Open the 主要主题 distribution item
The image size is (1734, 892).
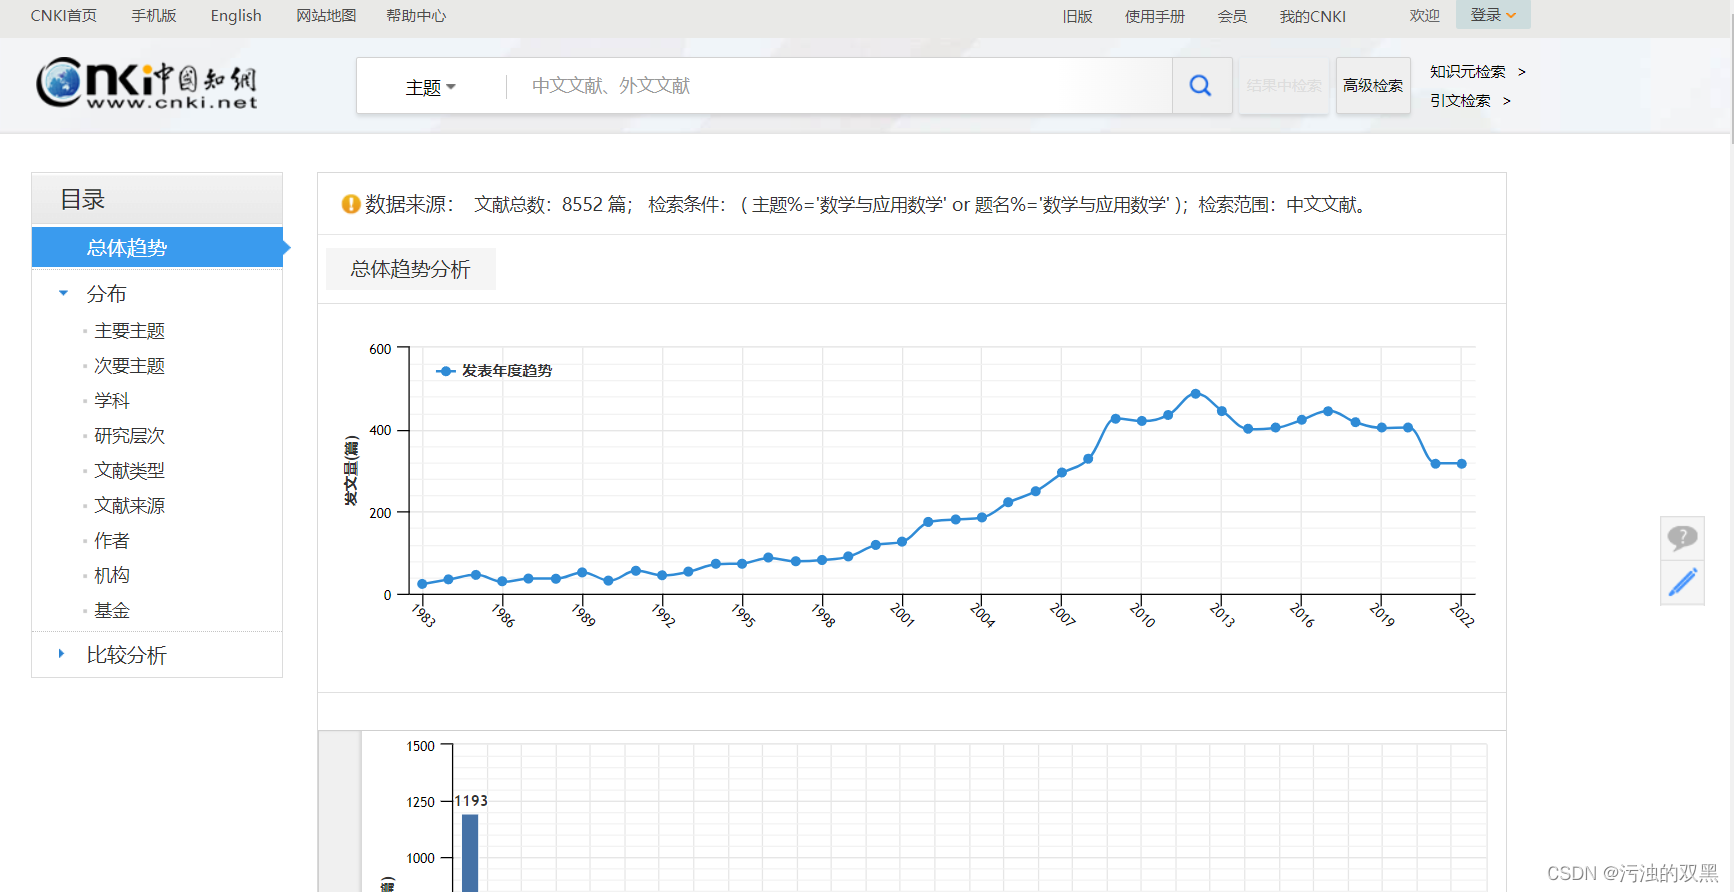pos(129,330)
